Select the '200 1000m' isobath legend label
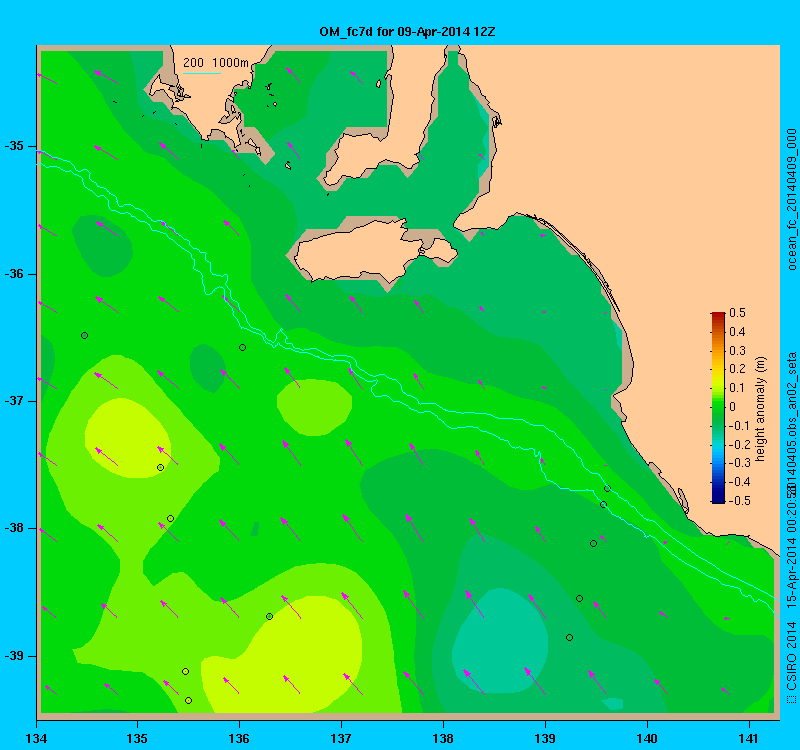Screen dimensions: 800x750 [216, 63]
